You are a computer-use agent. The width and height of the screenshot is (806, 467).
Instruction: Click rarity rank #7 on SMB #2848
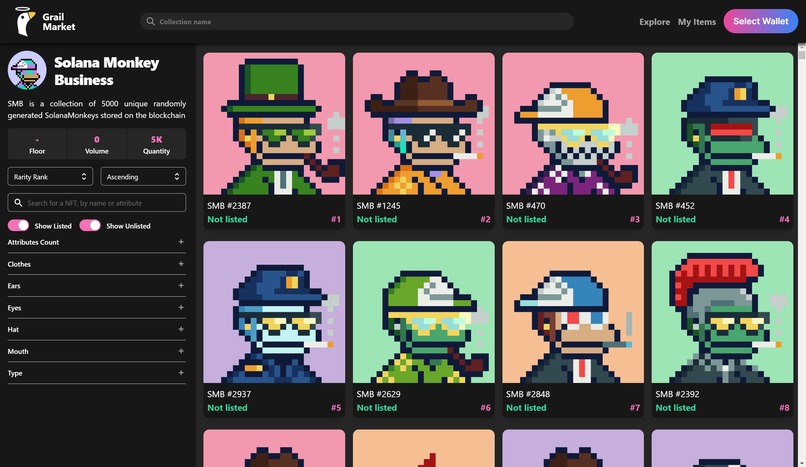pyautogui.click(x=635, y=407)
